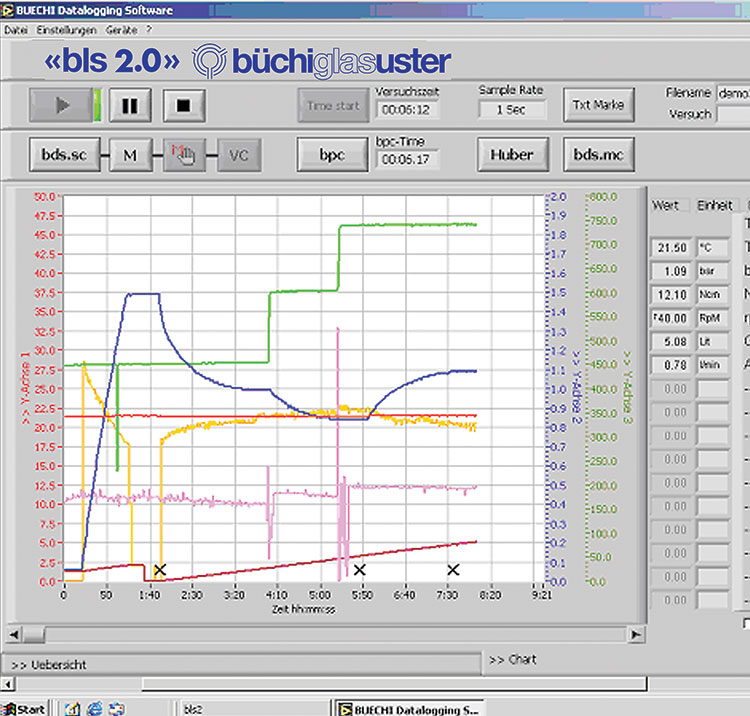Click the value field showing 40.00
The height and width of the screenshot is (716, 750).
pyautogui.click(x=671, y=318)
